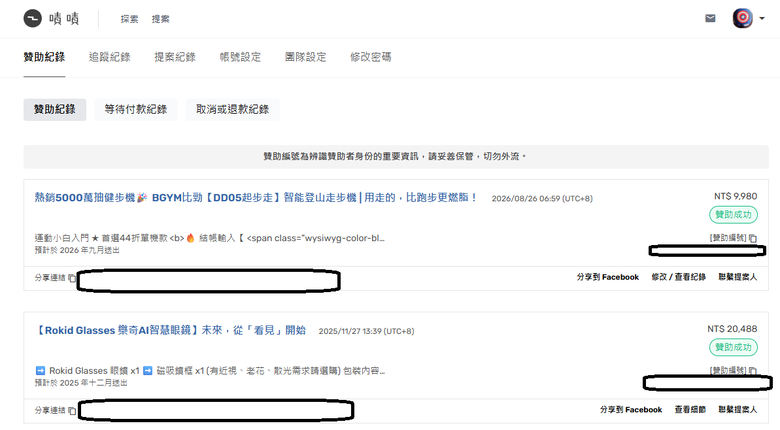Switch to the 帳號設定 tab
780x430 pixels.
coord(240,57)
